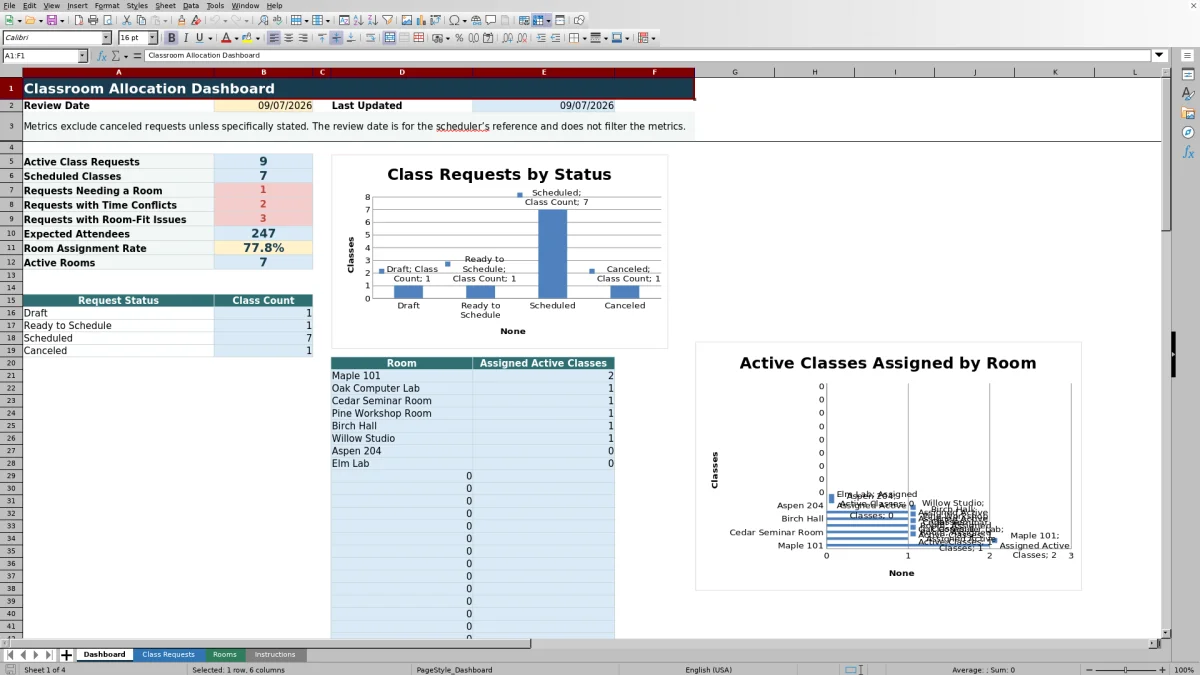This screenshot has height=675, width=1200.
Task: Open Find and Replace icon
Action: [x=263, y=20]
